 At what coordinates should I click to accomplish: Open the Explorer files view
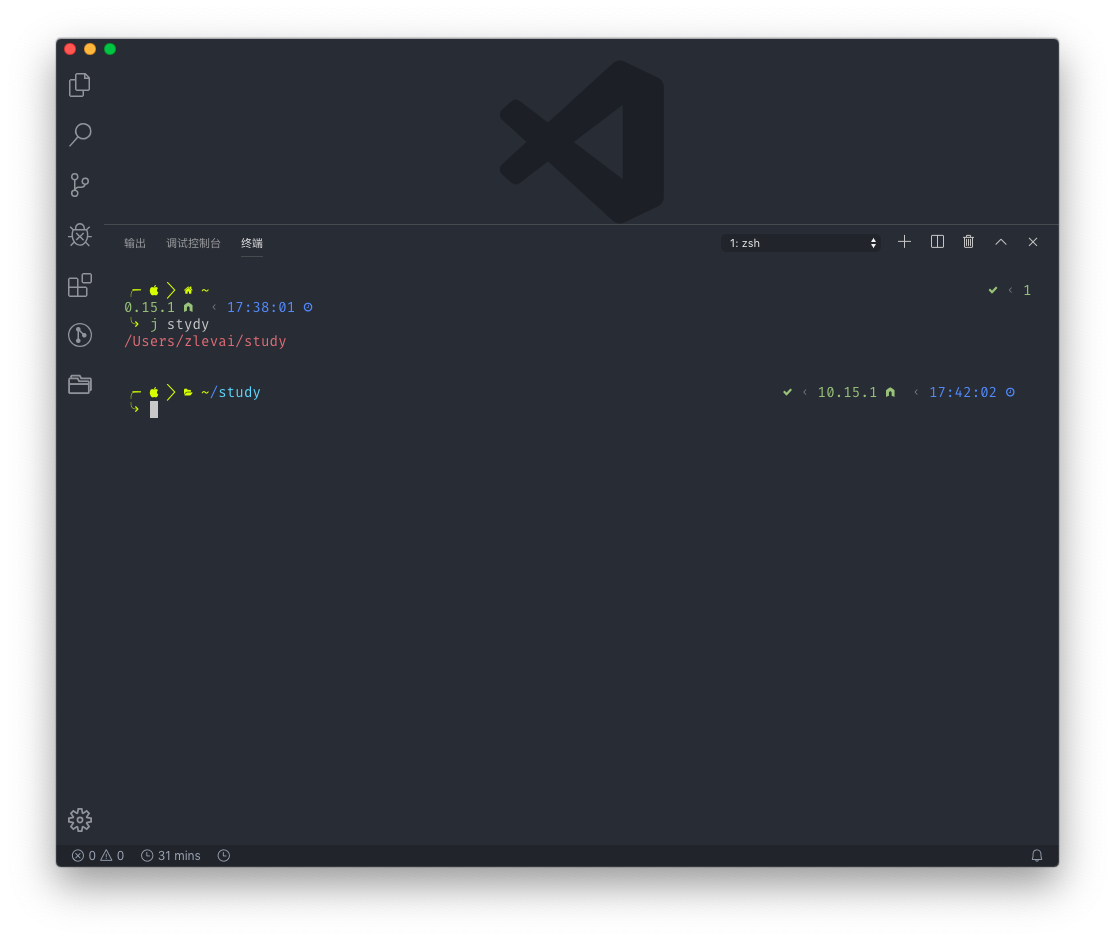80,85
